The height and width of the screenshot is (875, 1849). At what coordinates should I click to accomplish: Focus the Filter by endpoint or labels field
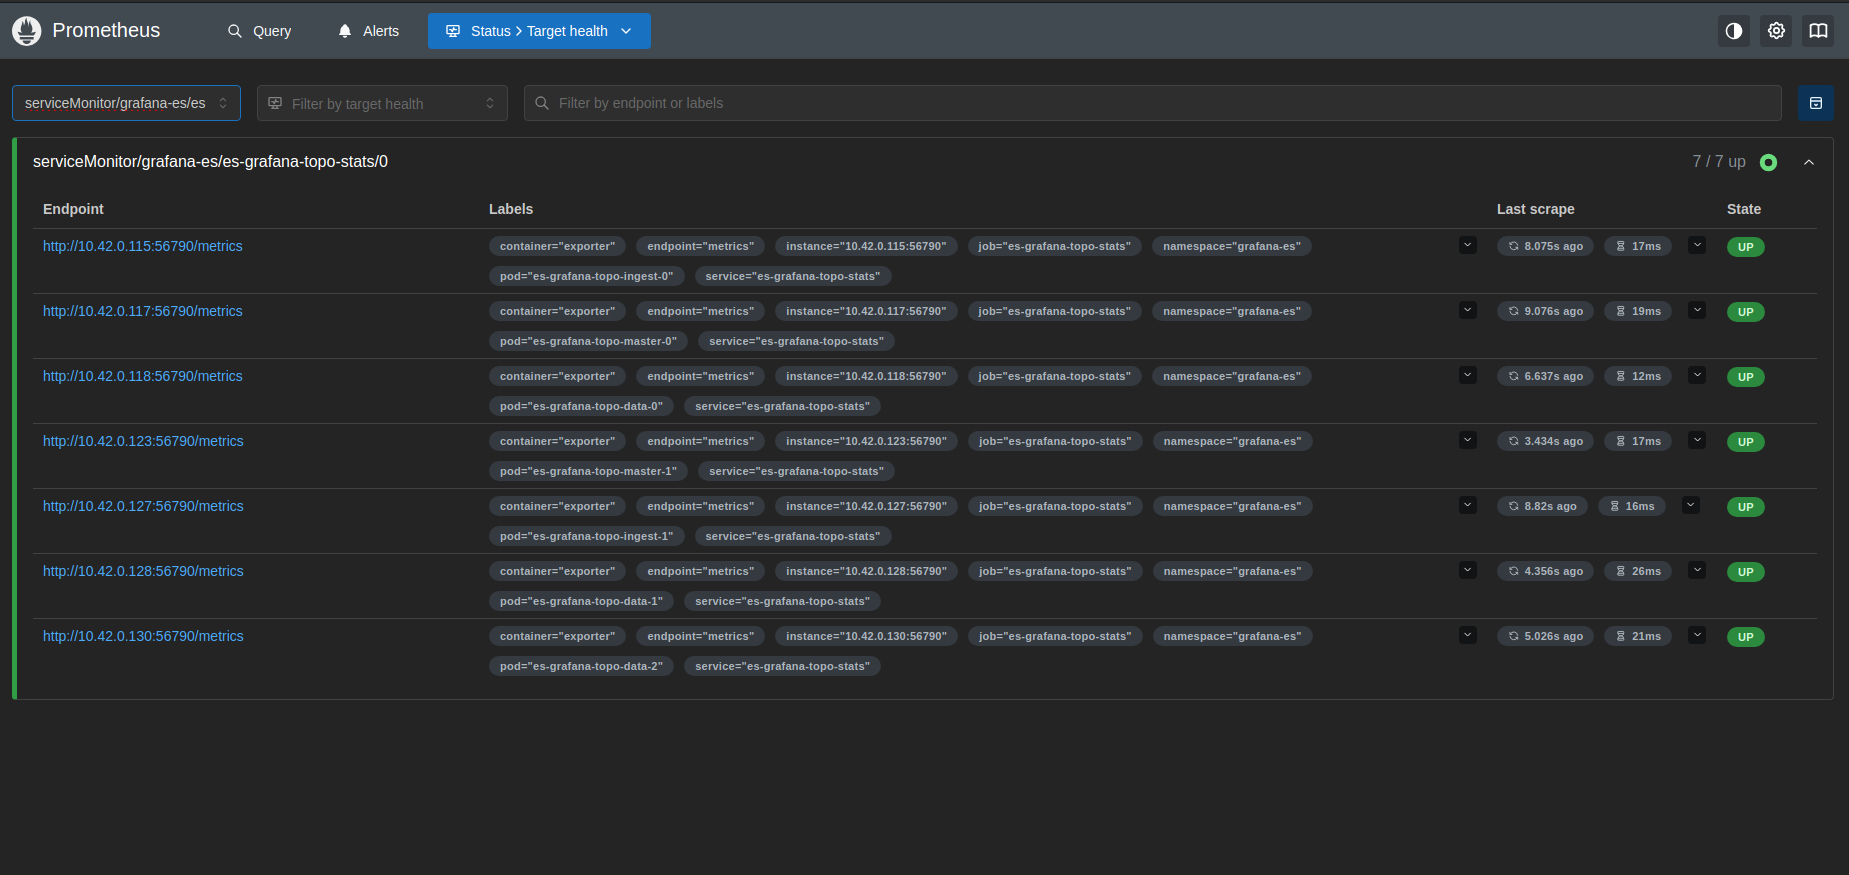1152,103
